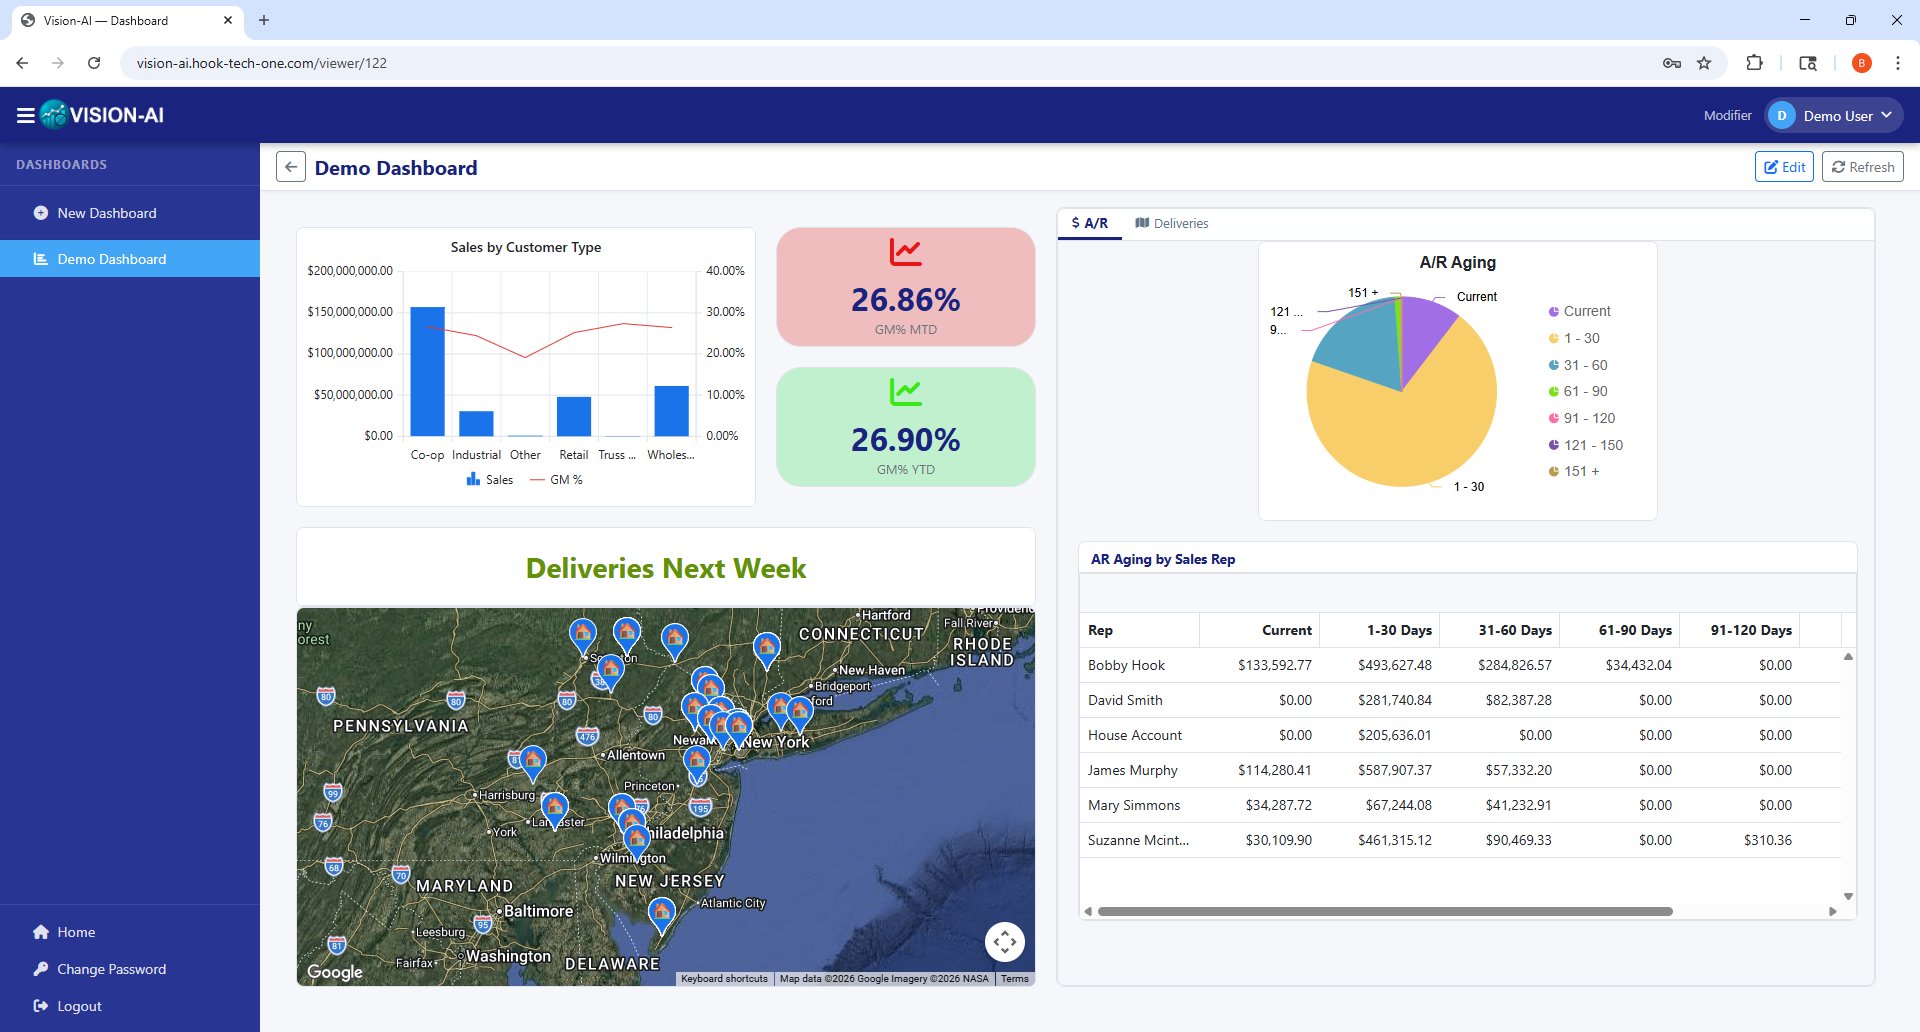This screenshot has height=1032, width=1920.
Task: Click the horizontal scrollbar under AR Aging table
Action: pyautogui.click(x=1385, y=911)
